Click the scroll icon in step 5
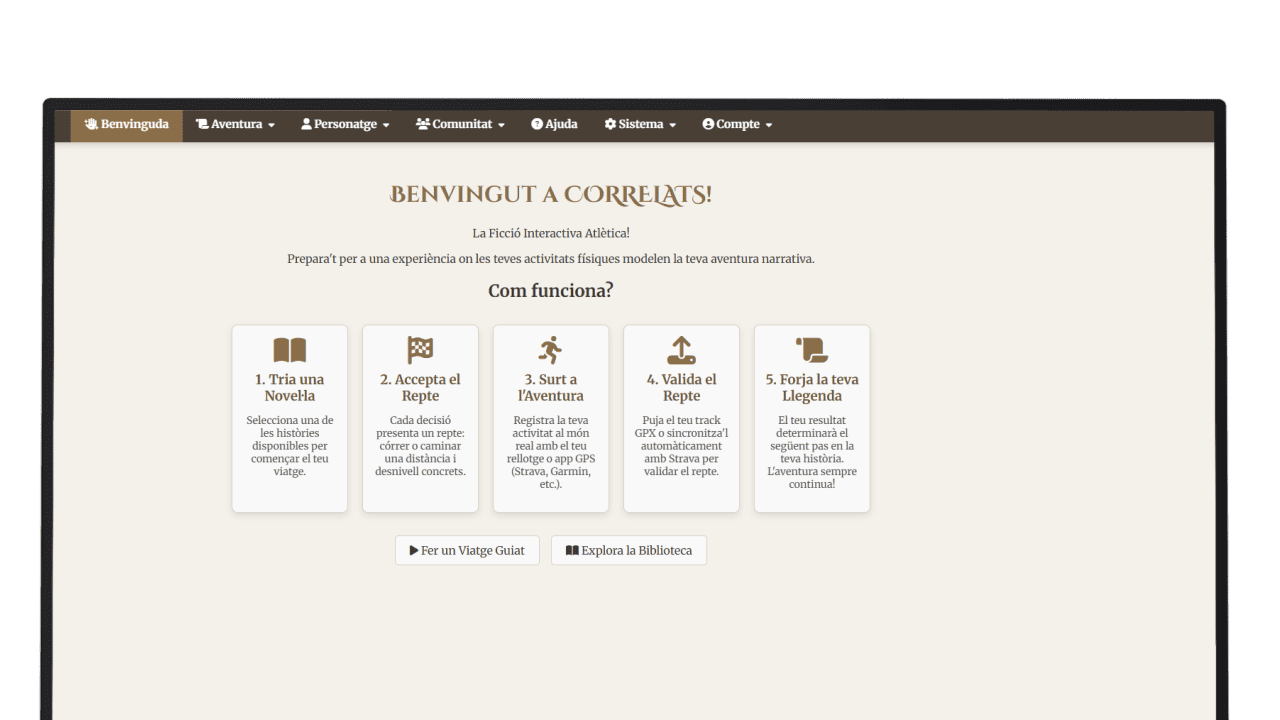Screen dimensions: 1280x720 click(x=811, y=350)
